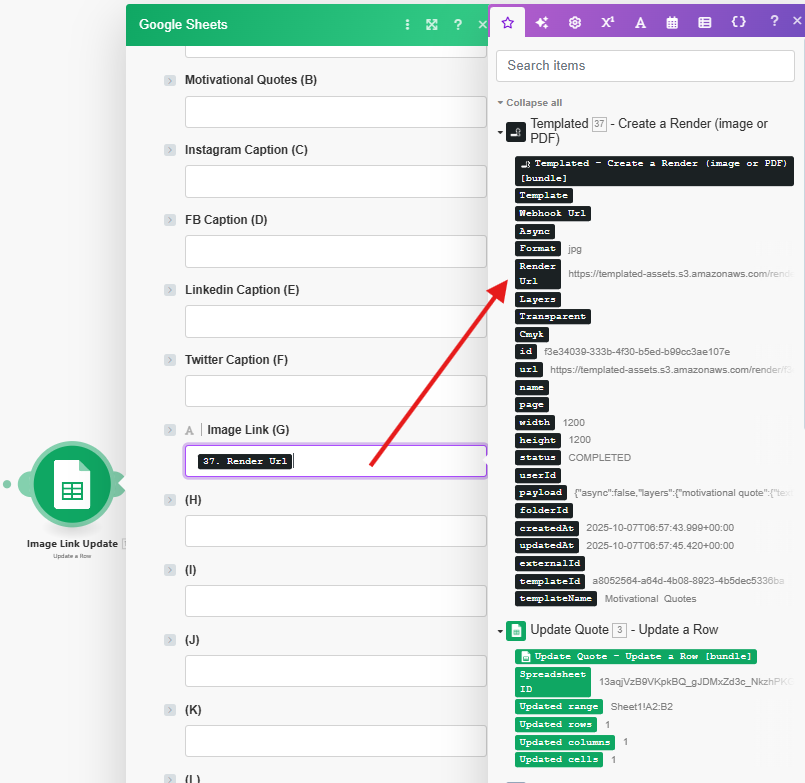Insert the templateId variable pill
805x783 pixels.
coord(549,581)
